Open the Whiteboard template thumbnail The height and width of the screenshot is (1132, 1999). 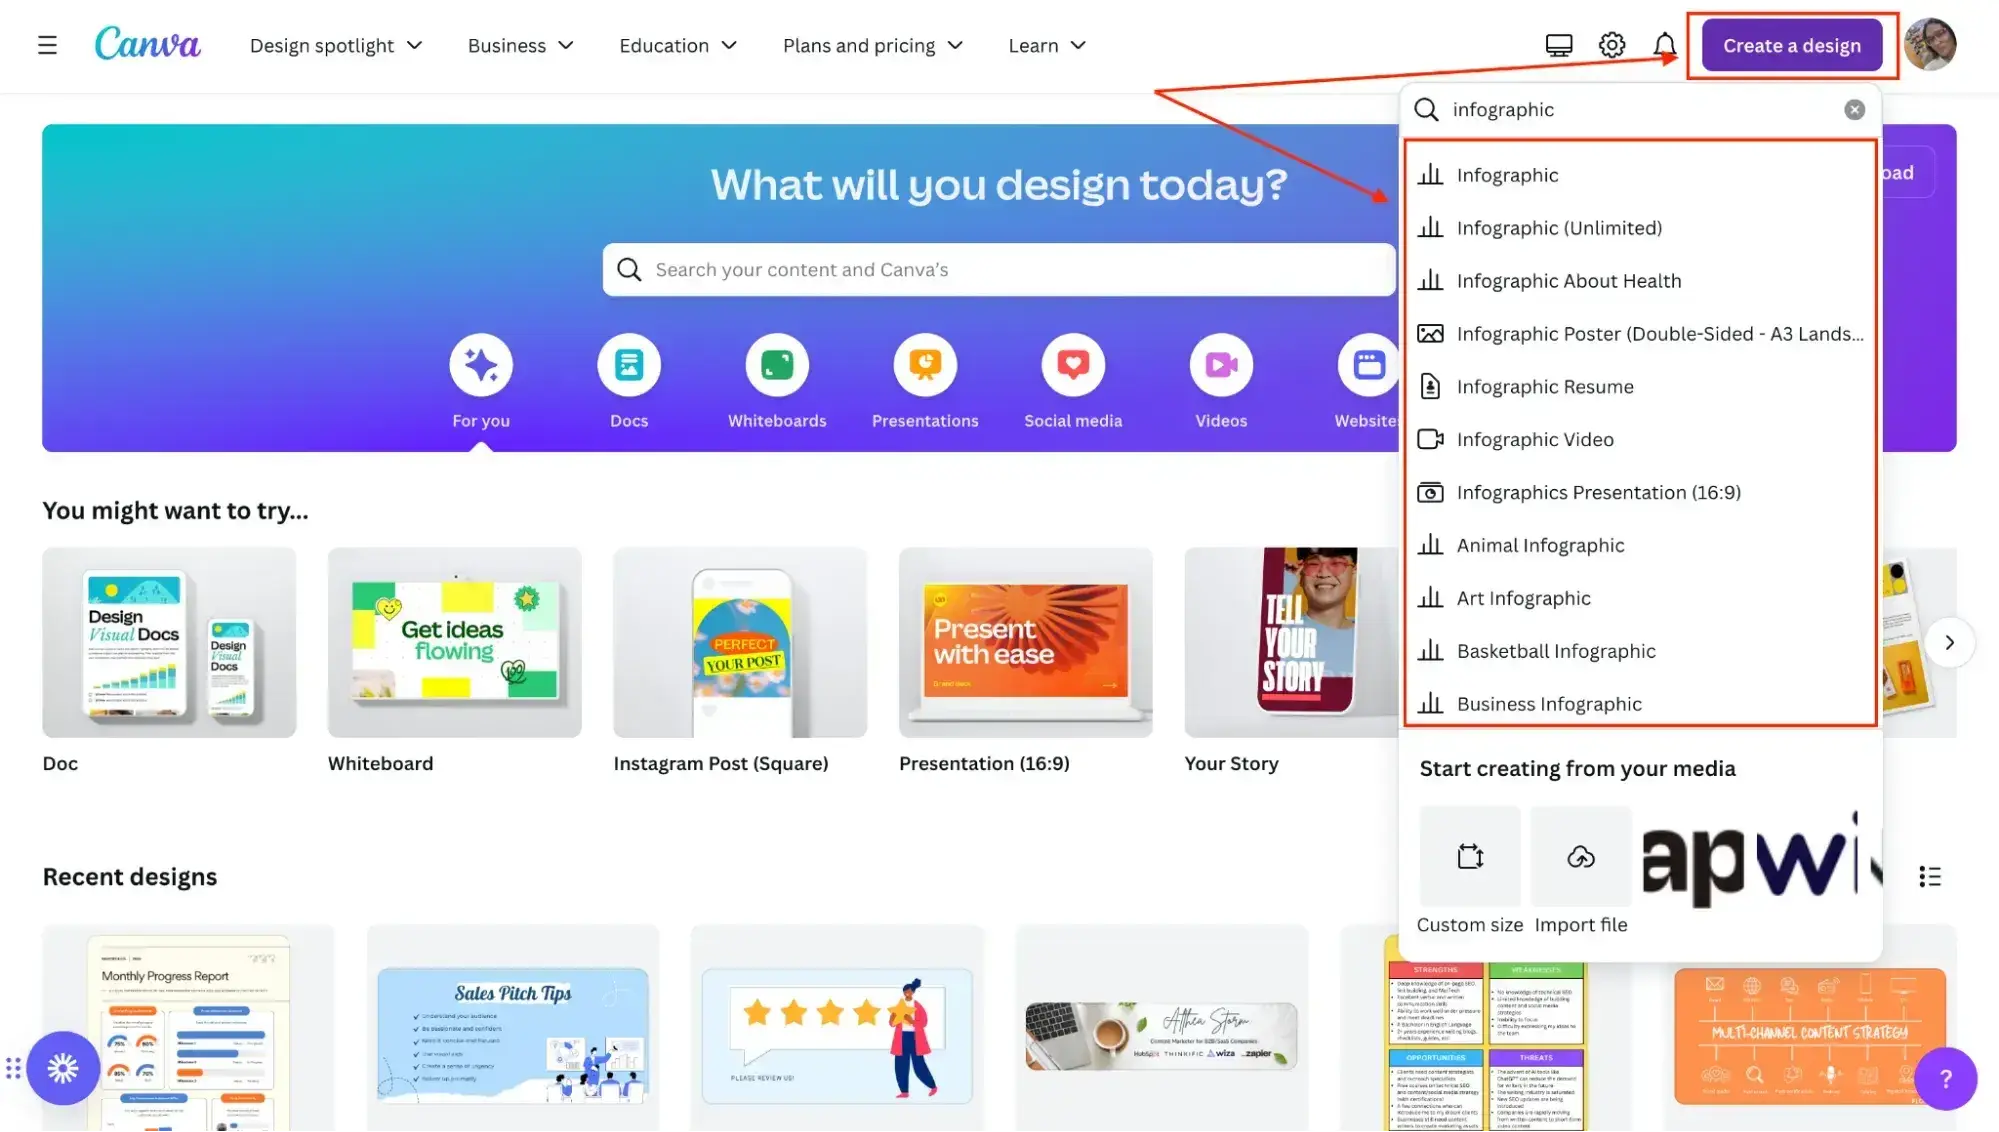pos(454,641)
